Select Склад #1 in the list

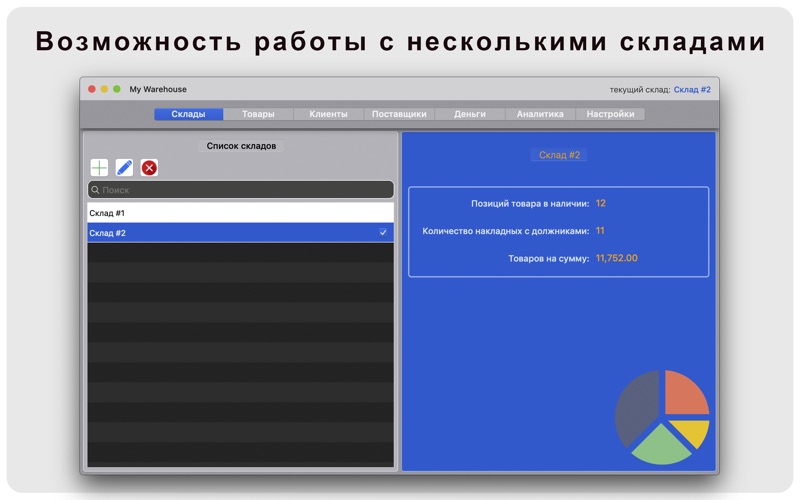(x=241, y=213)
